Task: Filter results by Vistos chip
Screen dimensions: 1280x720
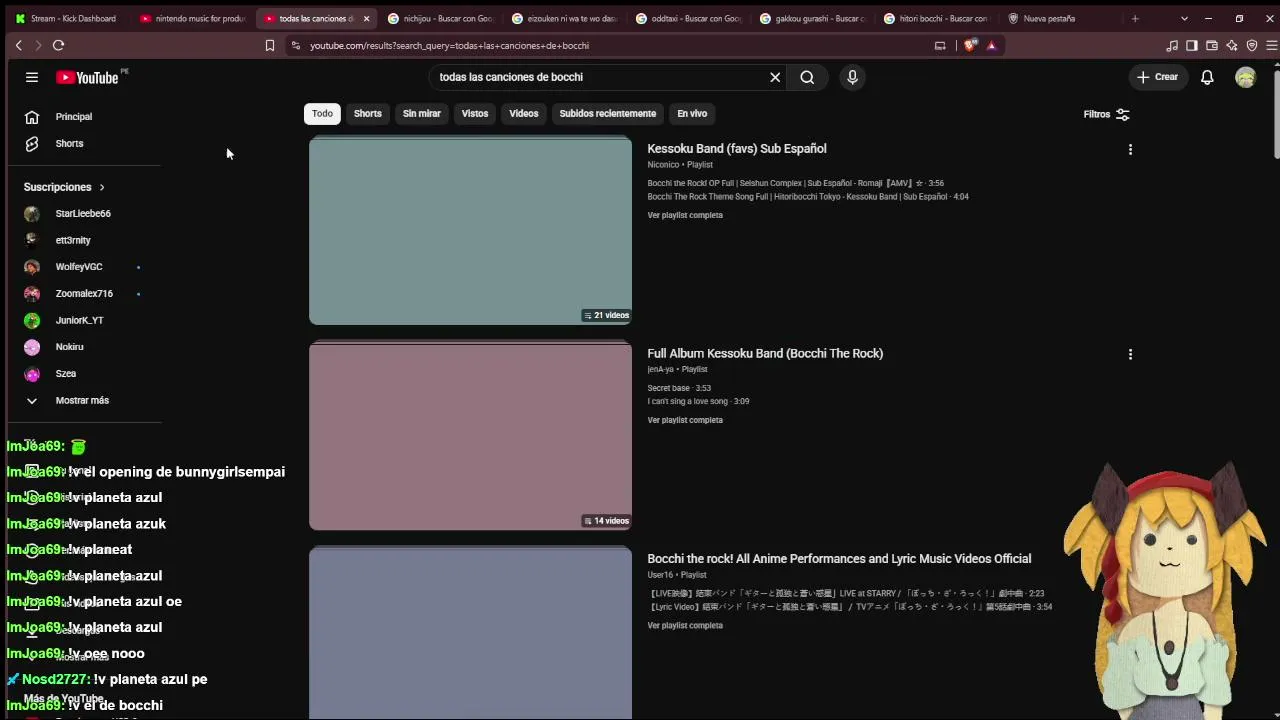Action: point(475,114)
